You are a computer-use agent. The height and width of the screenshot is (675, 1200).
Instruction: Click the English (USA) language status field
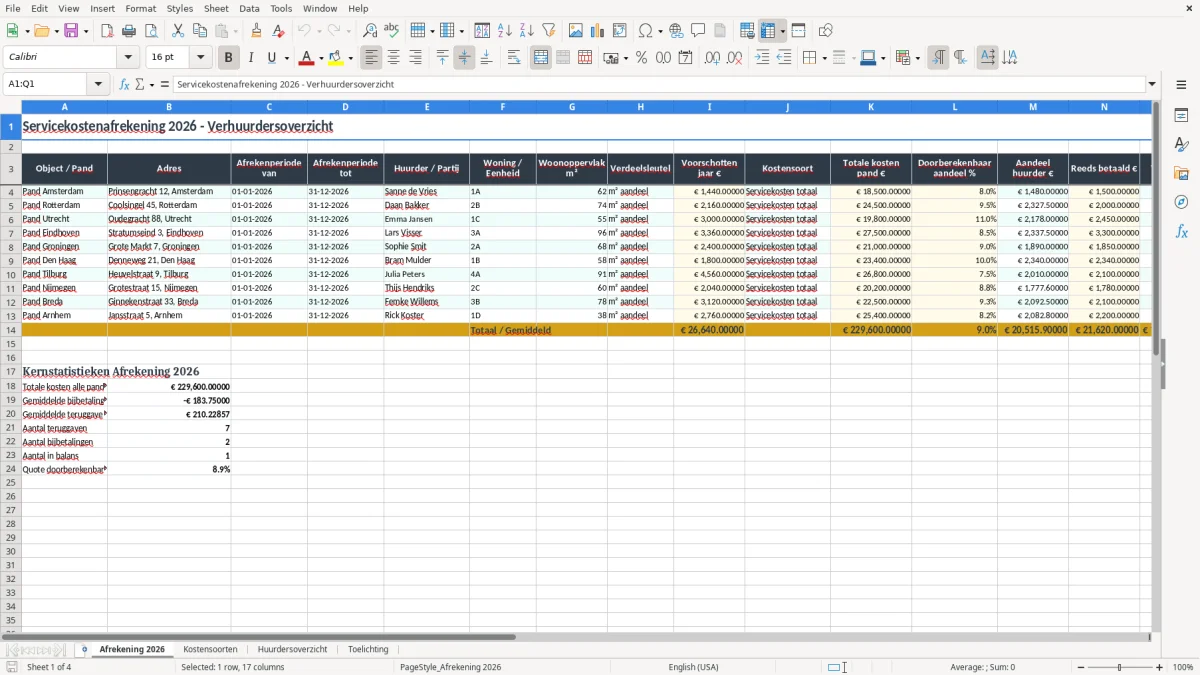(x=693, y=667)
